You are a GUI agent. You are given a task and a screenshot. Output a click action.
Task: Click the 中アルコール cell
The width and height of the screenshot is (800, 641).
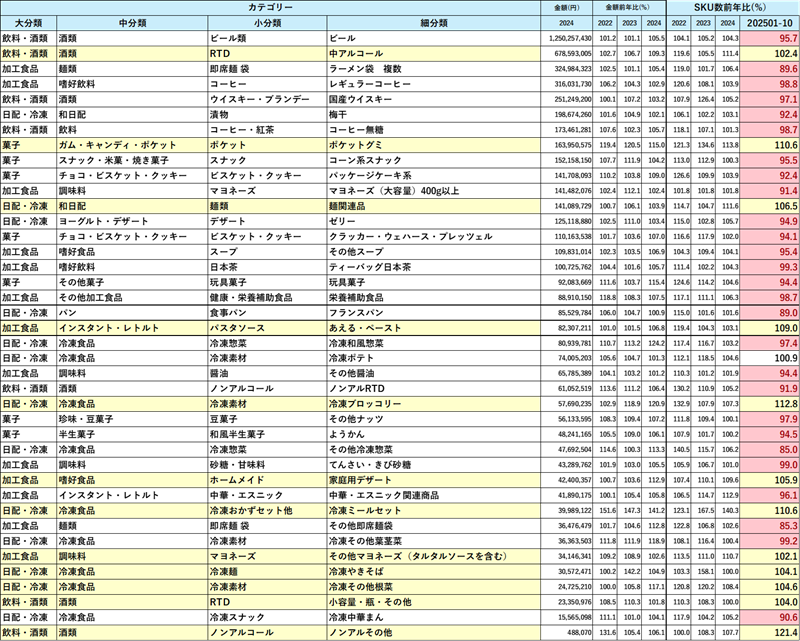(433, 53)
